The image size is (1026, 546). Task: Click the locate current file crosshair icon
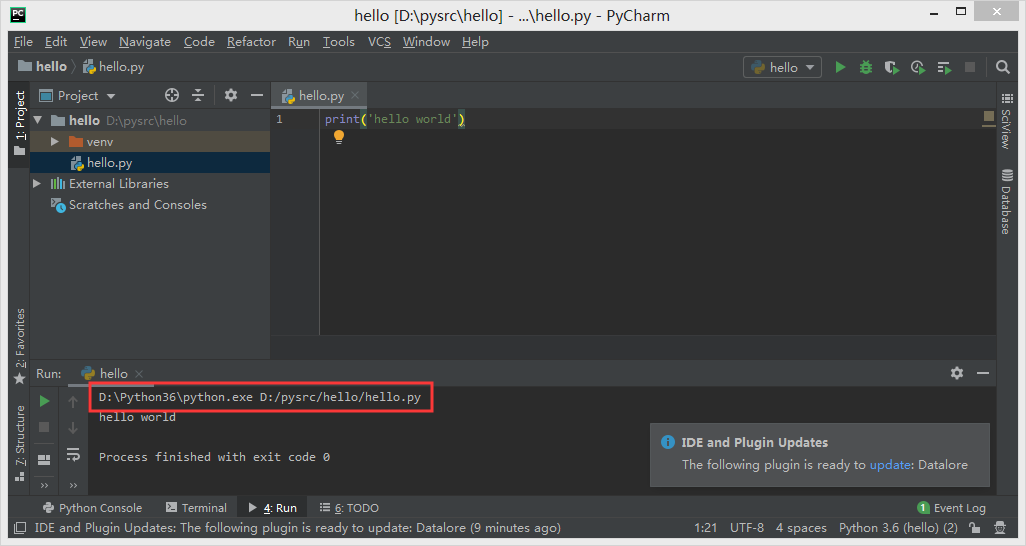172,95
